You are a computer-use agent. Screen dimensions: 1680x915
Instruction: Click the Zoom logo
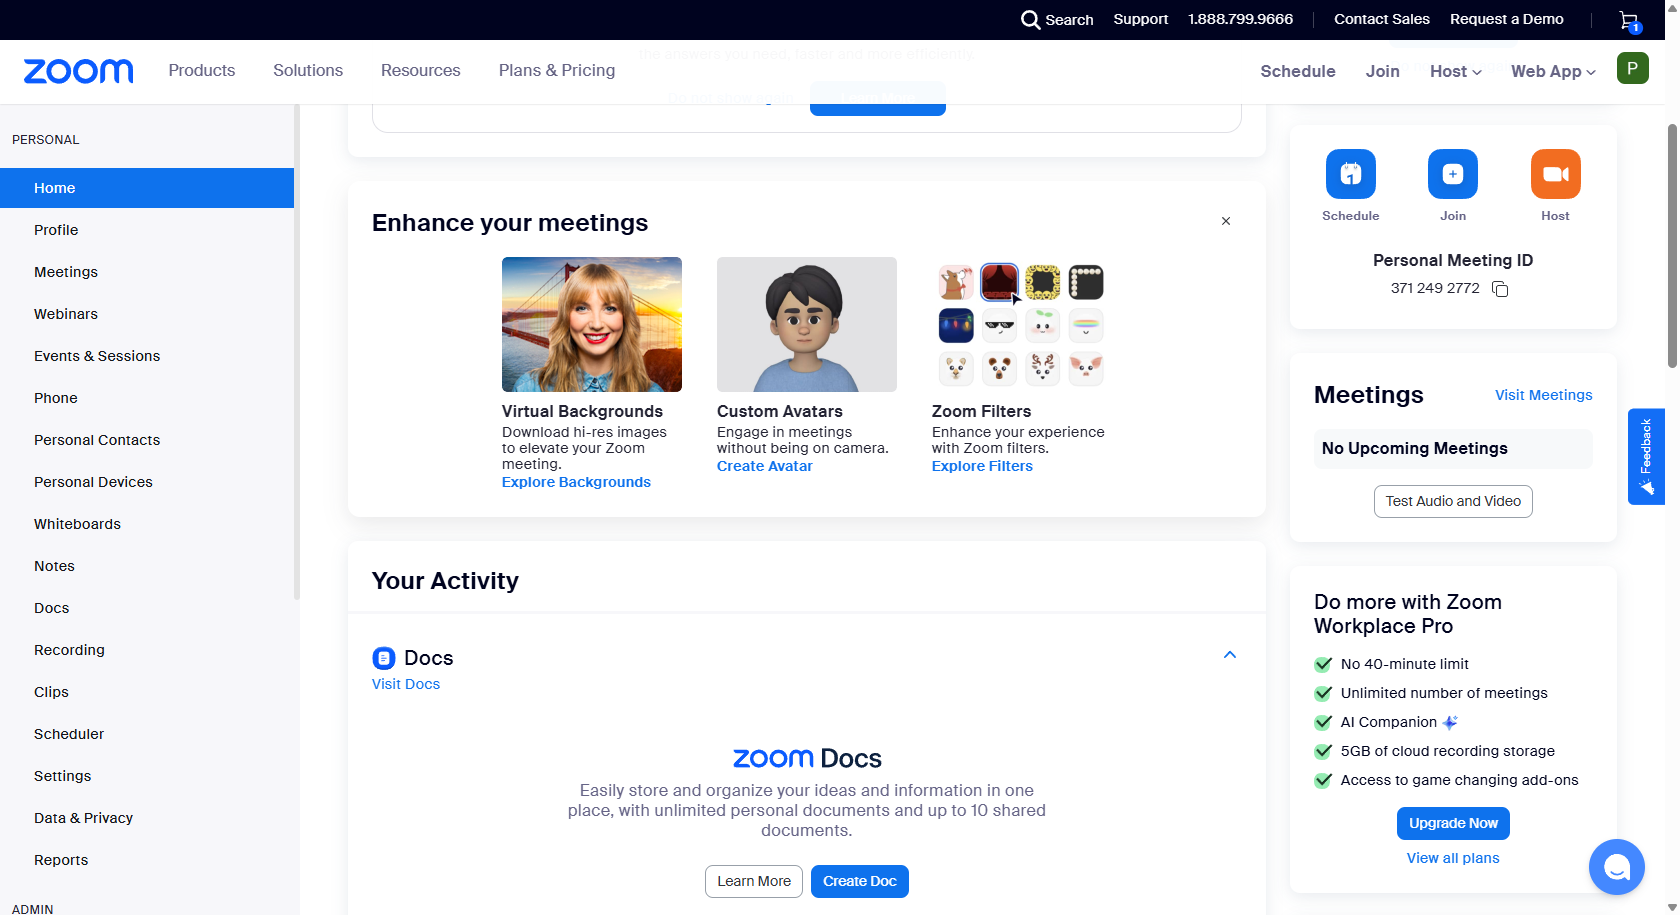(78, 71)
